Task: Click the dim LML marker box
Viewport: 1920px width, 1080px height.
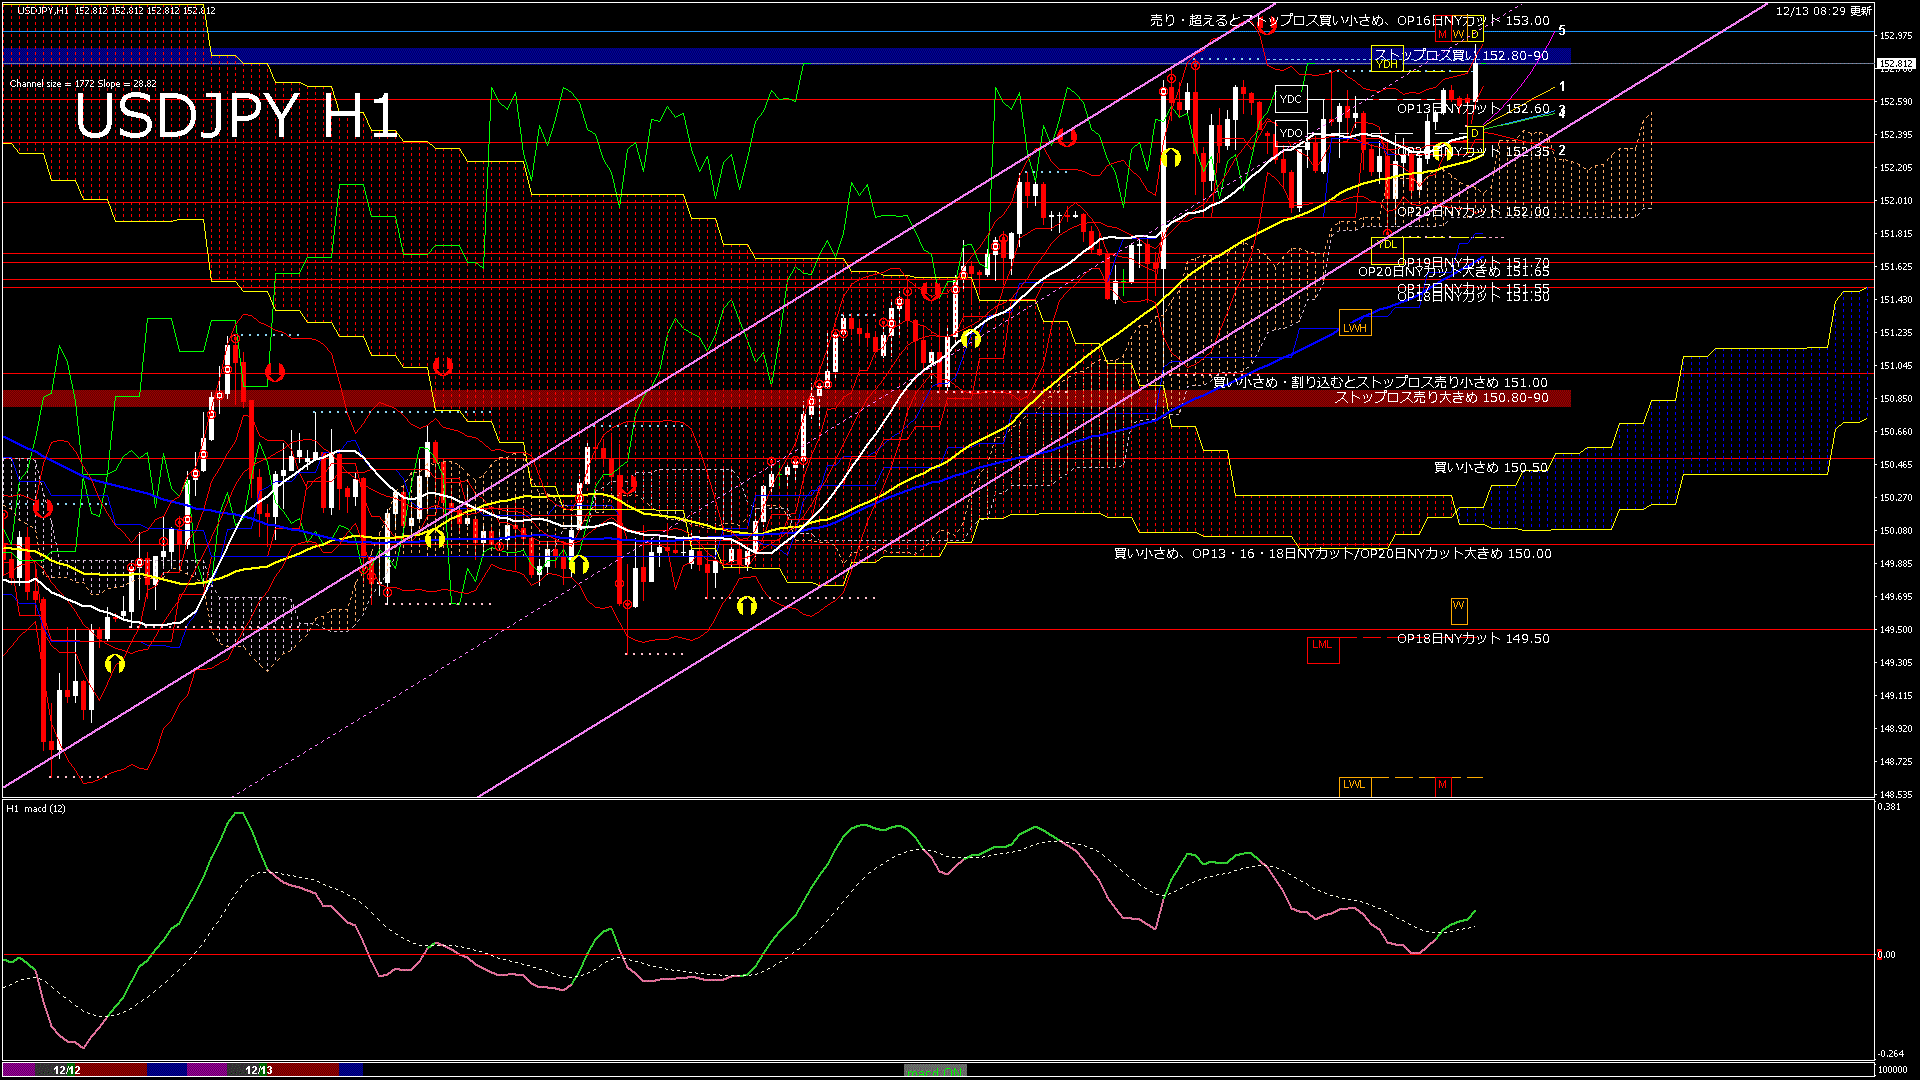Action: [1322, 646]
